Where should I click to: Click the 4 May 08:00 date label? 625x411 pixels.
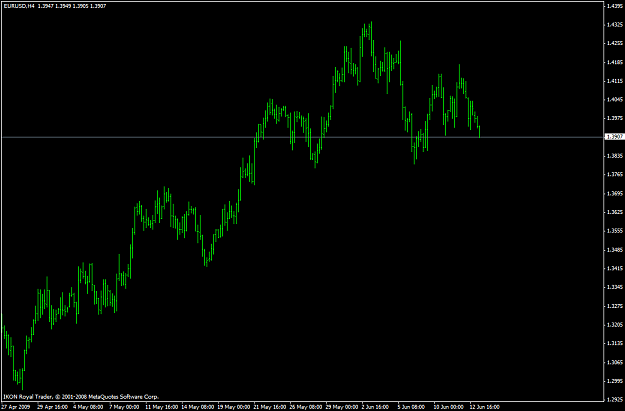point(88,407)
